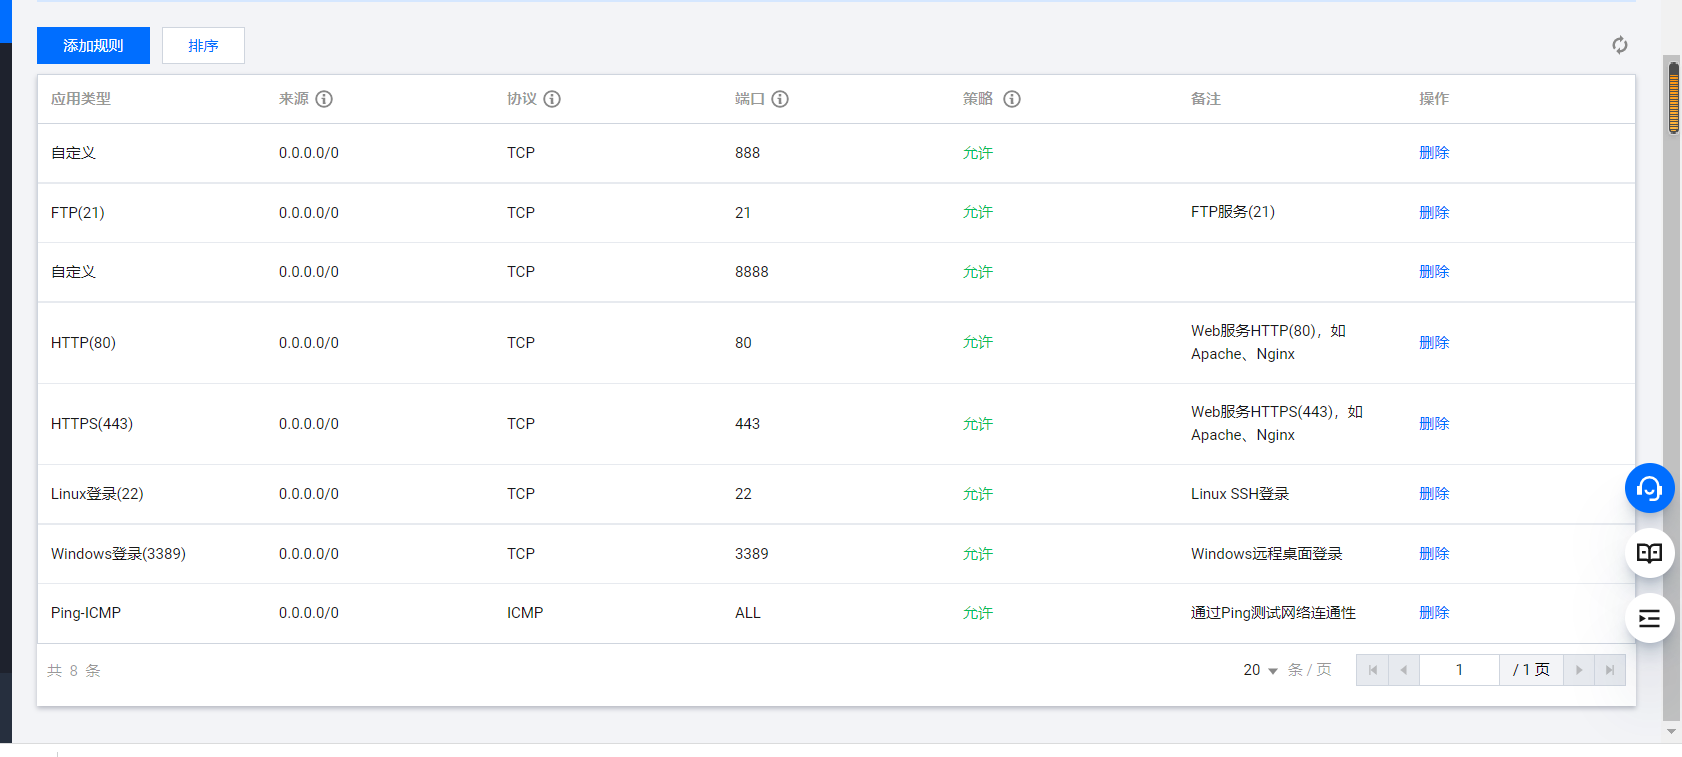Click the refresh icon above the table
The image size is (1682, 757).
pyautogui.click(x=1620, y=45)
